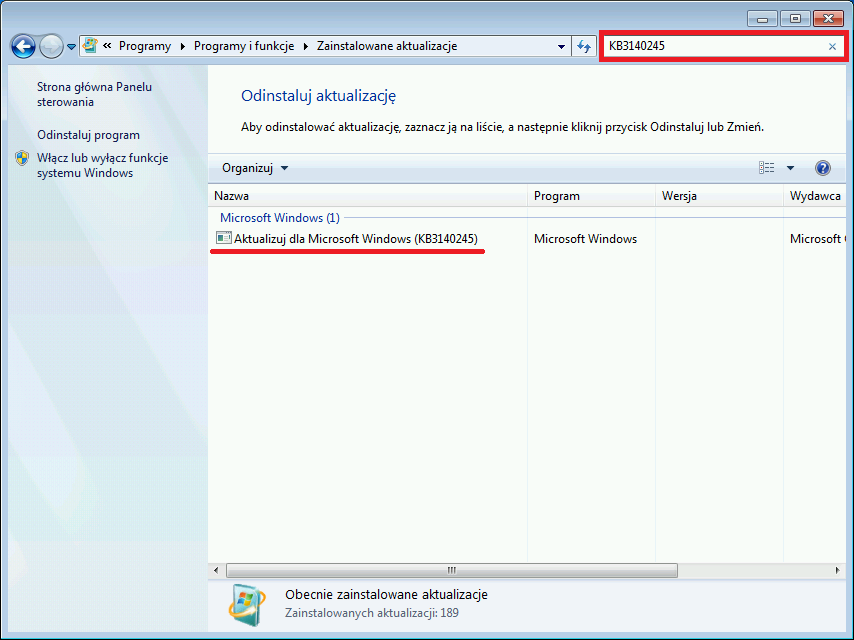The width and height of the screenshot is (854, 640).
Task: Sort by the Wydawca column header
Action: click(x=815, y=196)
